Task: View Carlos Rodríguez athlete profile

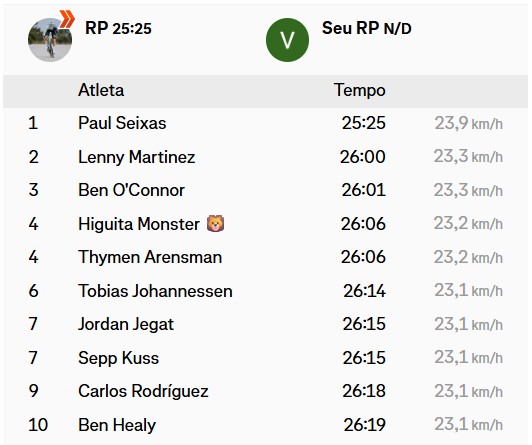Action: 143,391
